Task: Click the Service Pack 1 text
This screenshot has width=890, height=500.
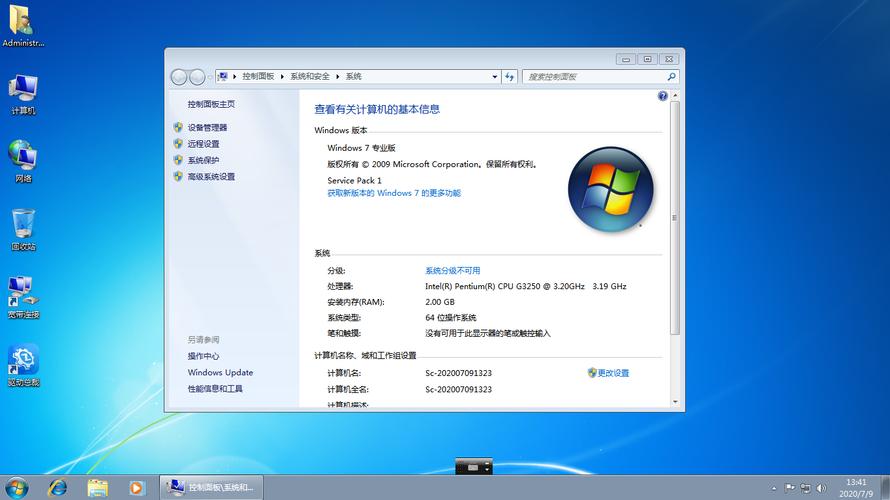Action: [354, 180]
